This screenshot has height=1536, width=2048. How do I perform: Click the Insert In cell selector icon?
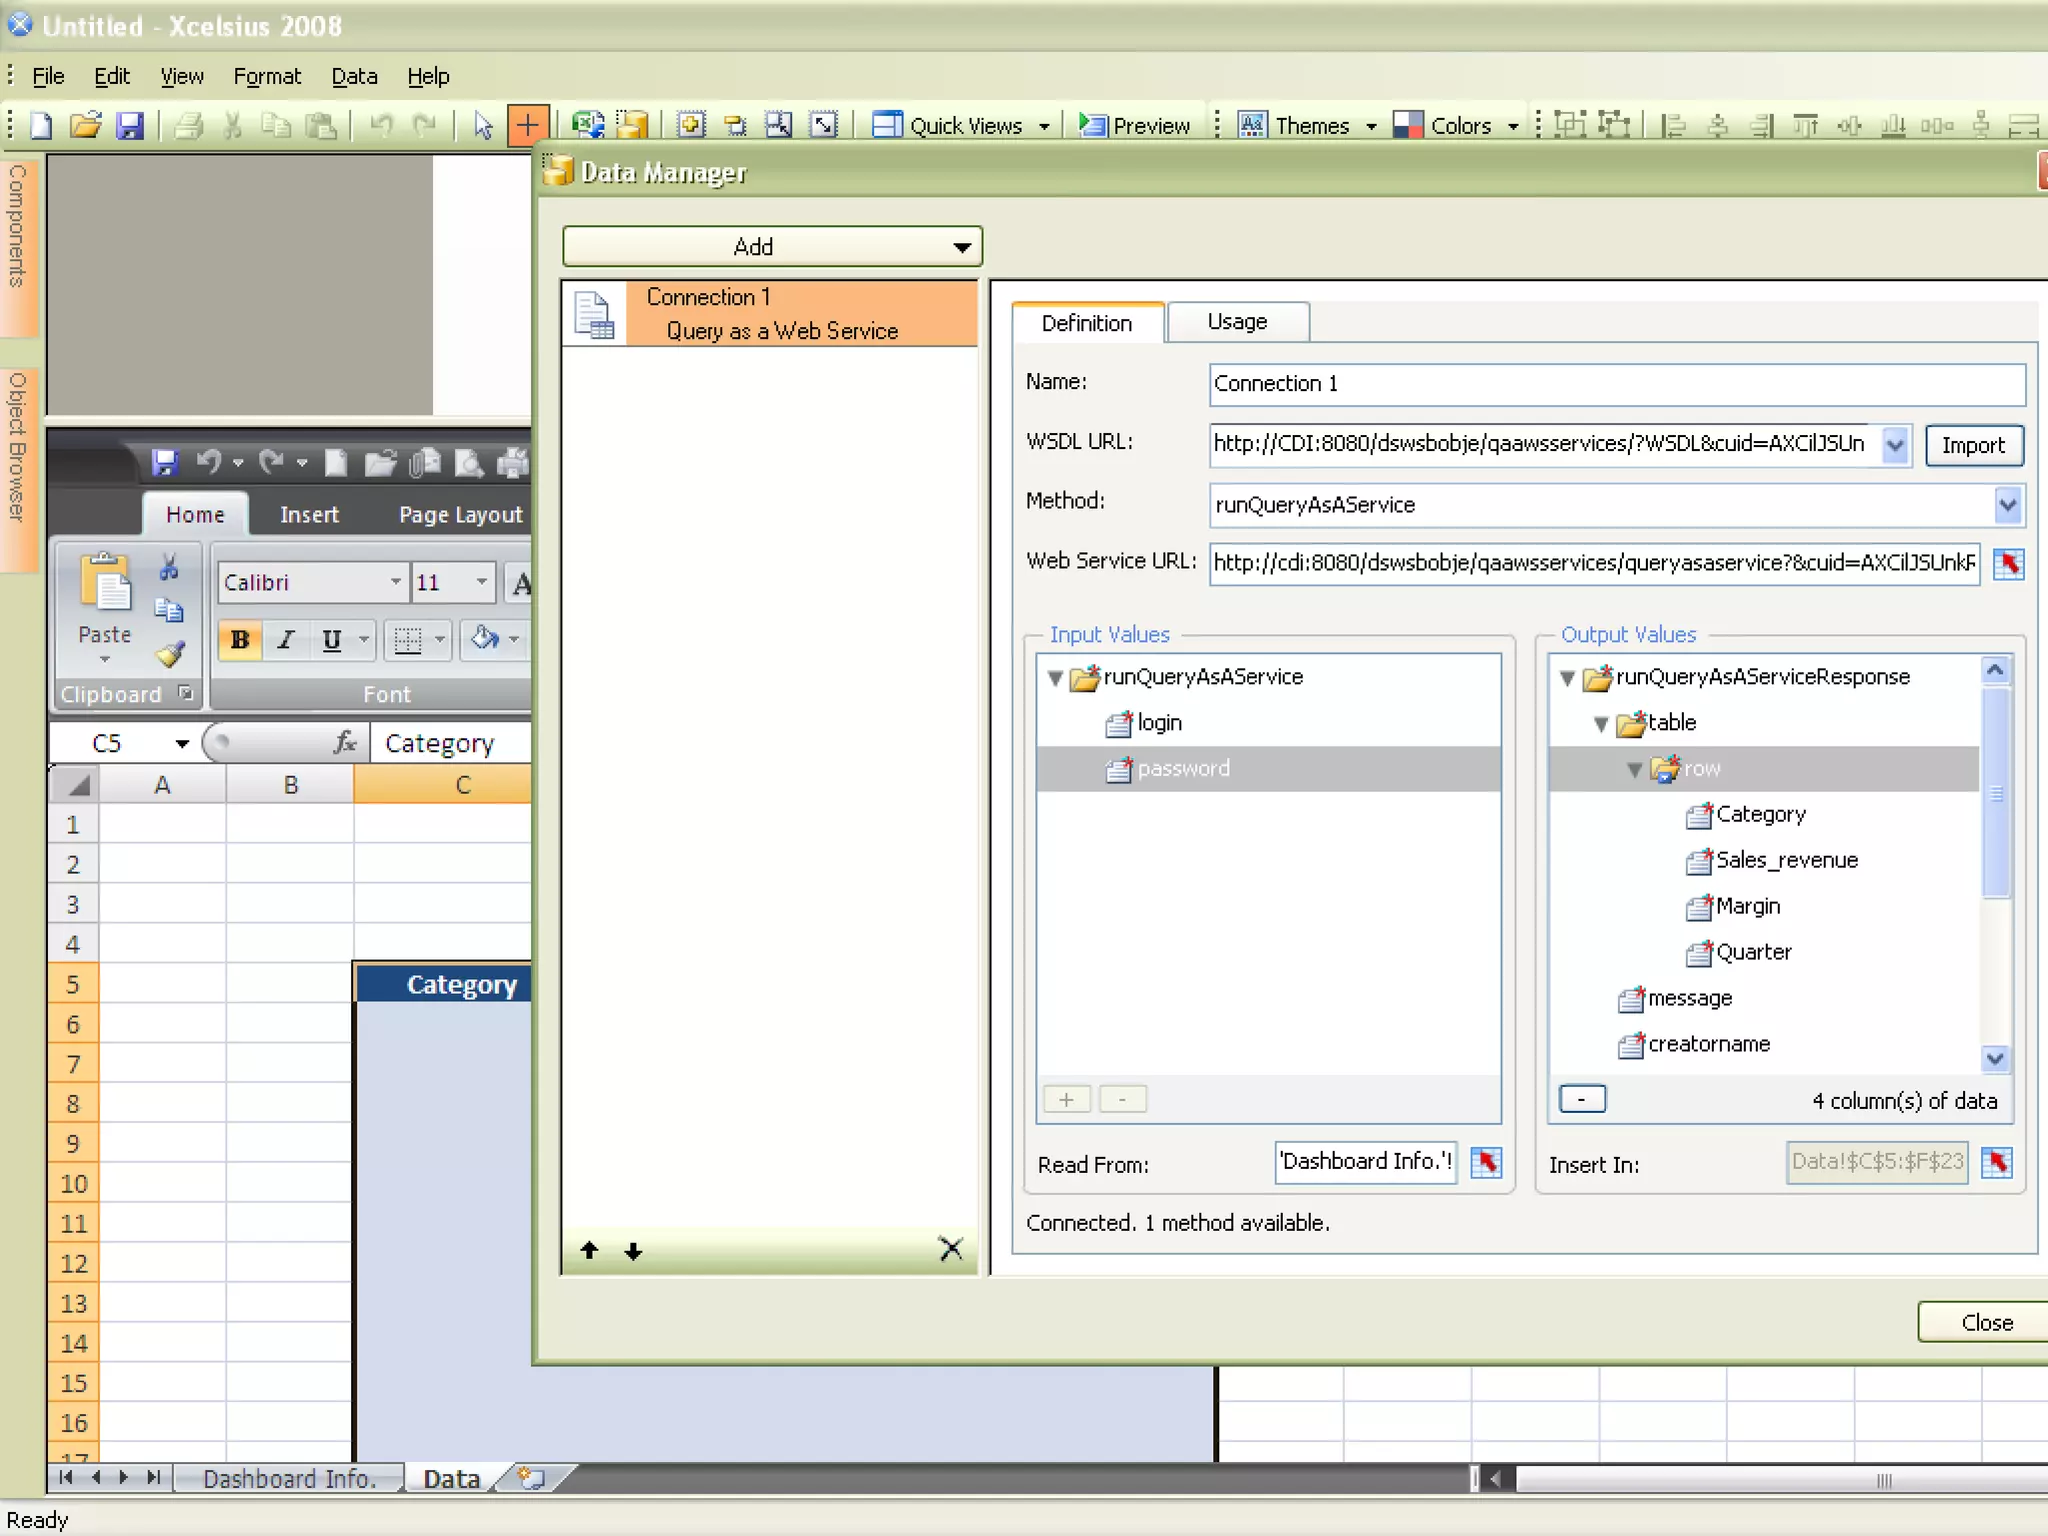[1997, 1163]
